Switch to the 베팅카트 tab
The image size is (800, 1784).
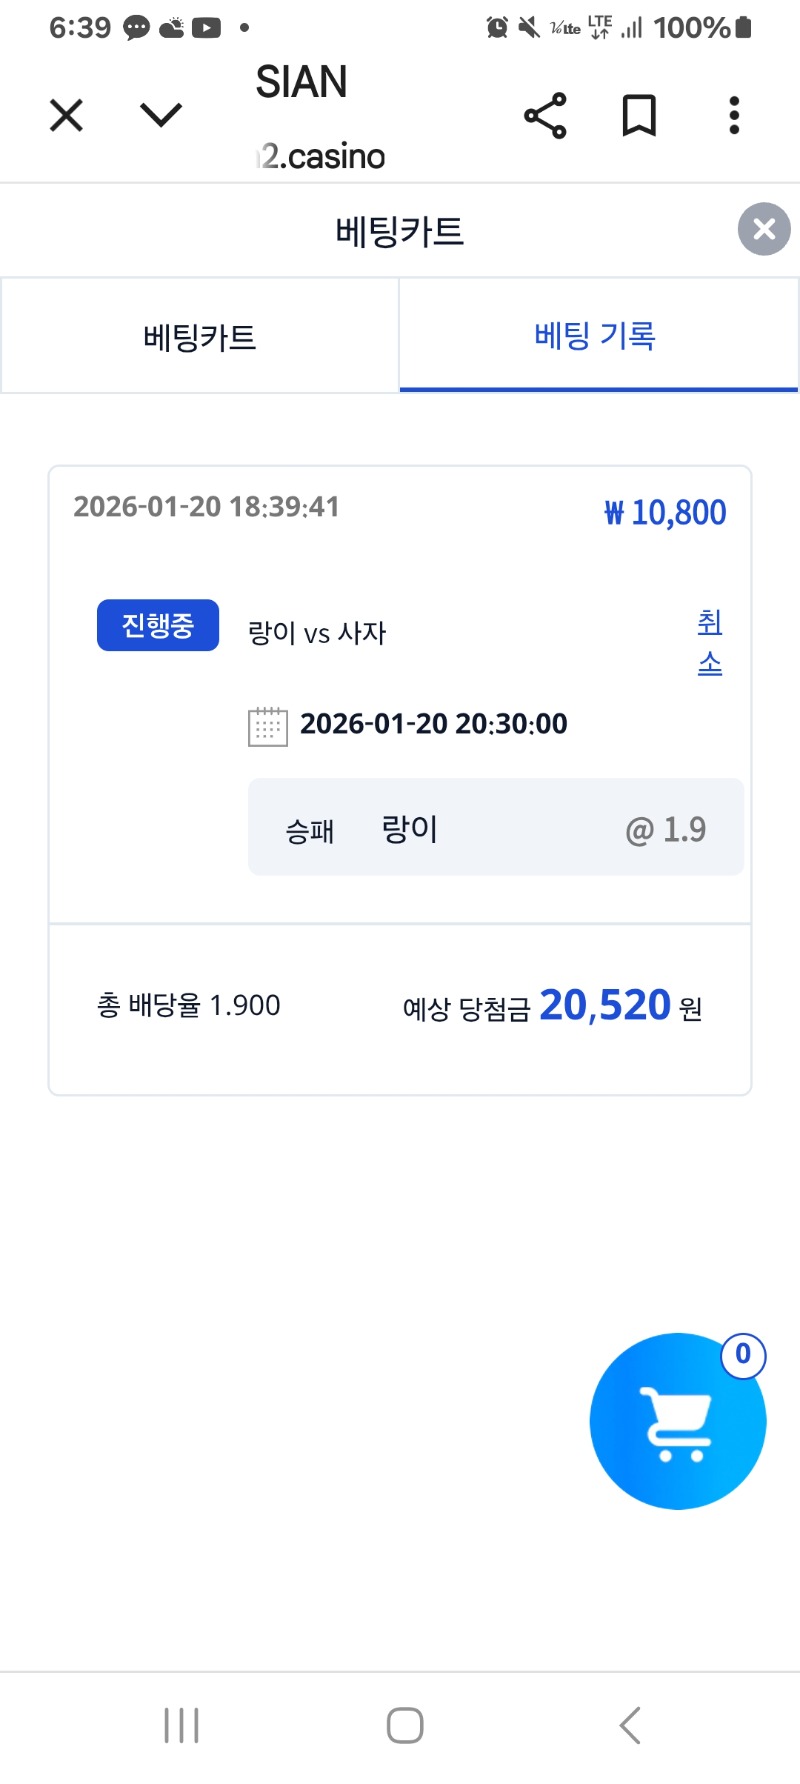pos(200,337)
